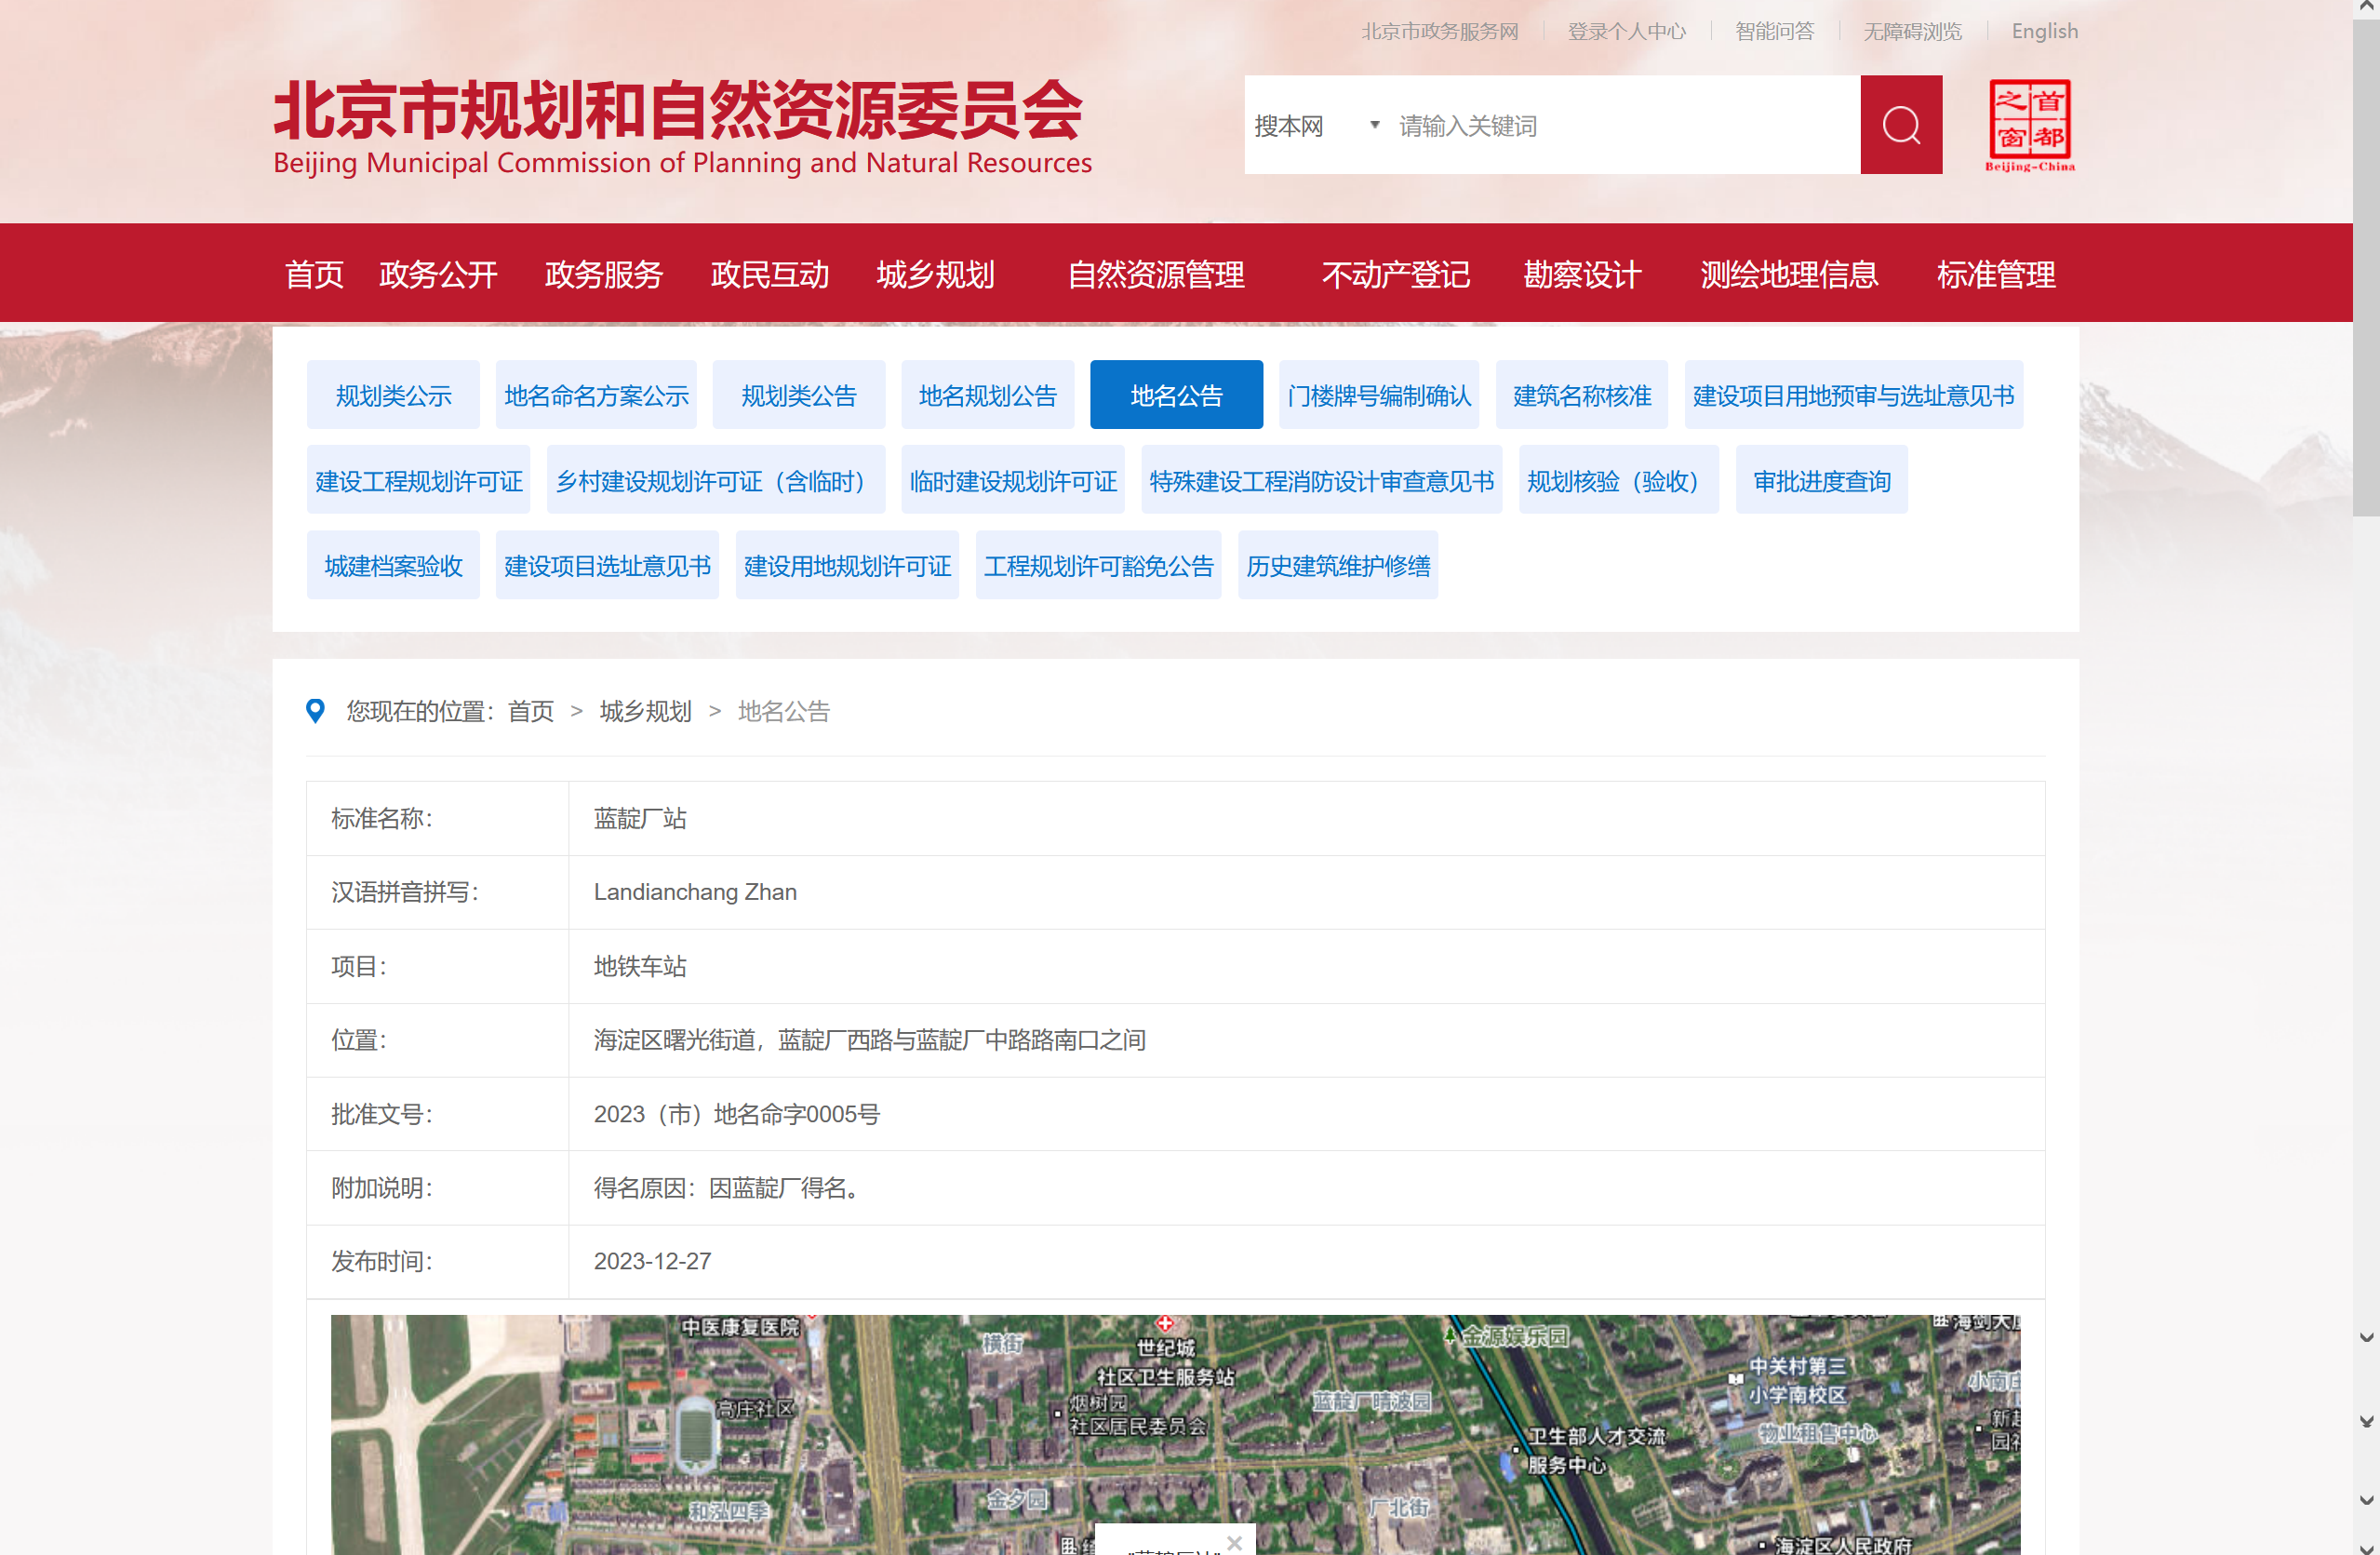Image resolution: width=2380 pixels, height=1555 pixels.
Task: Go to 首页 in main navigation
Action: [314, 274]
